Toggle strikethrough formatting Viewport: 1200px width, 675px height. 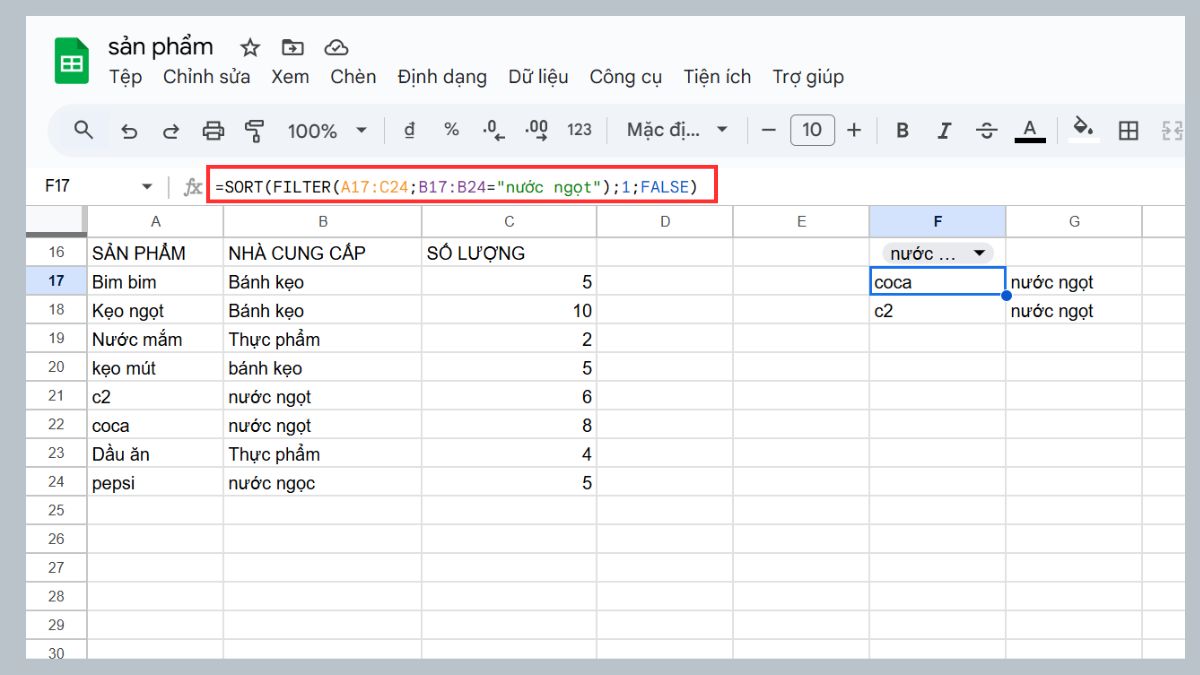986,130
